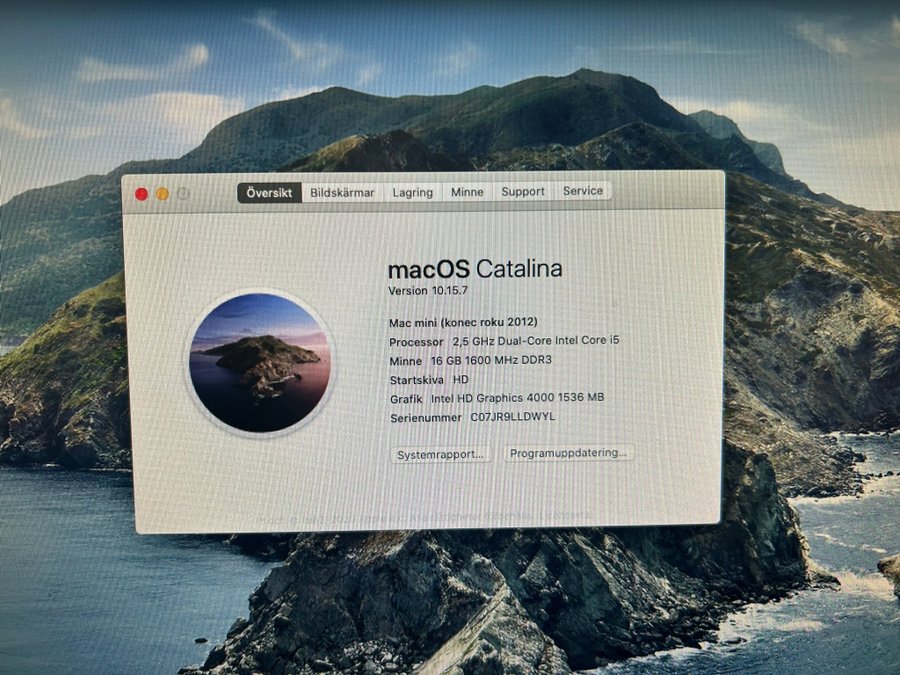Click the greyed-out zoom window button

click(183, 194)
